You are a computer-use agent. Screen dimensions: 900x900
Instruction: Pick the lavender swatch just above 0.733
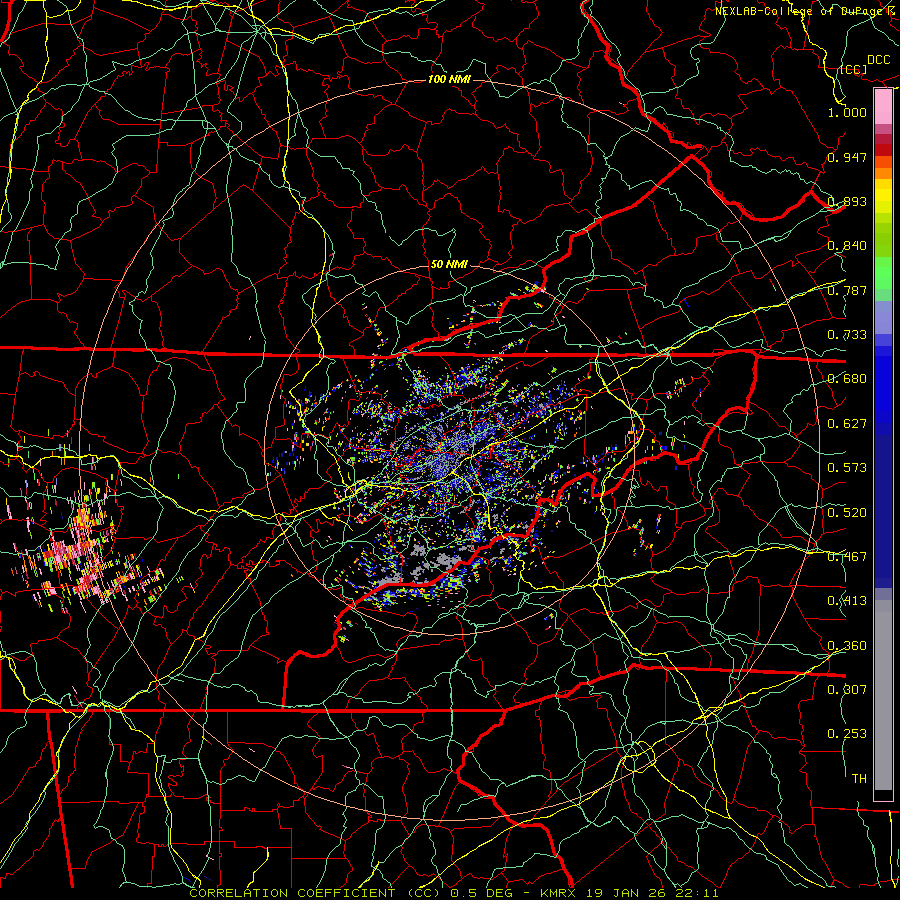(883, 317)
